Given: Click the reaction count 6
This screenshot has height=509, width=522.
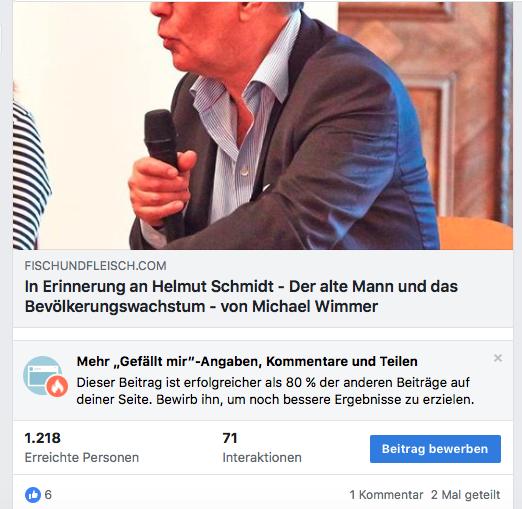Looking at the screenshot, I should (48, 495).
